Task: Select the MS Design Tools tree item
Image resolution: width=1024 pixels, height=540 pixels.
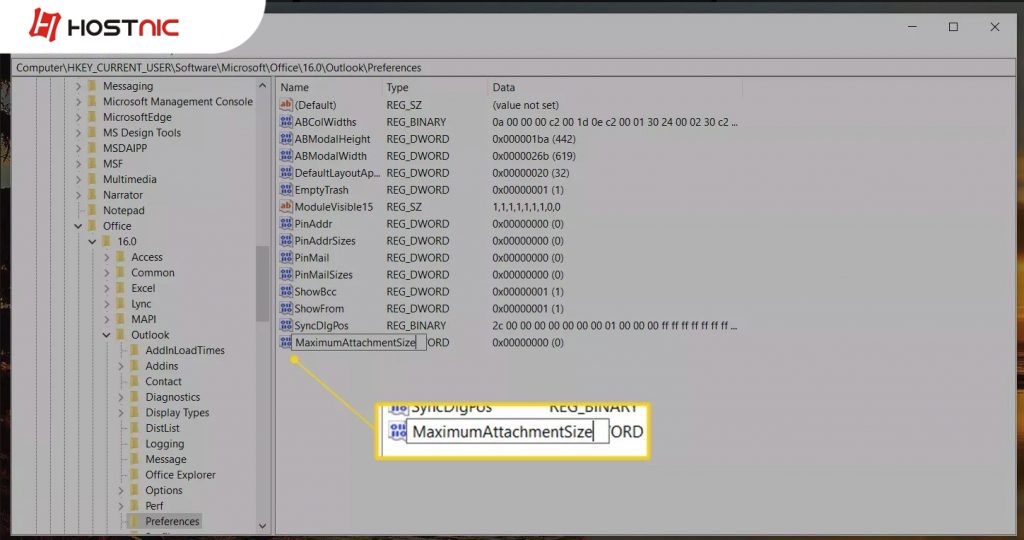Action: [x=142, y=133]
